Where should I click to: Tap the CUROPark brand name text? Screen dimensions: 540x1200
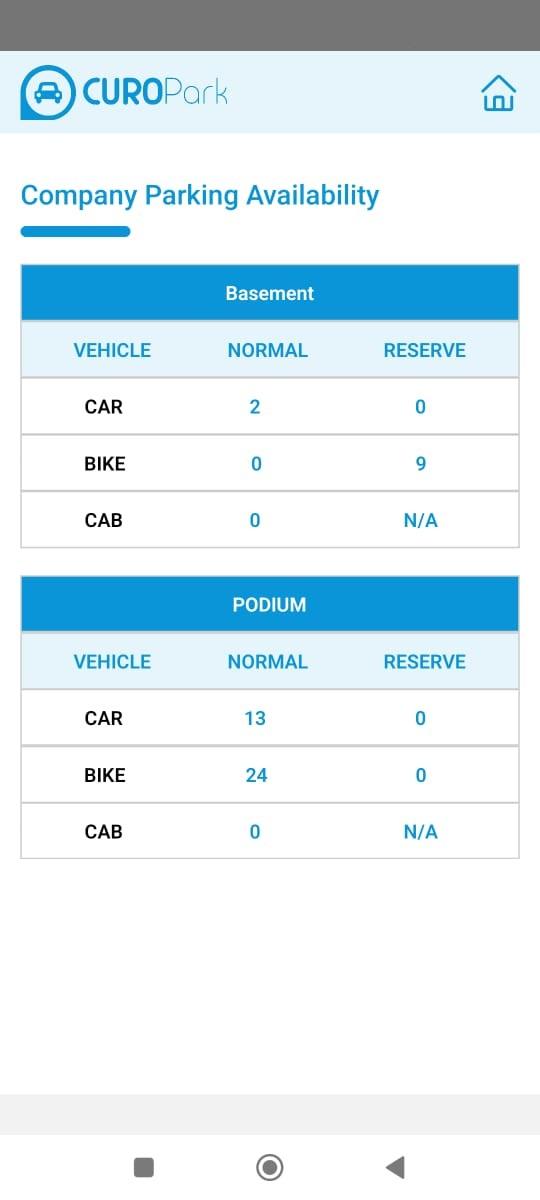[155, 93]
